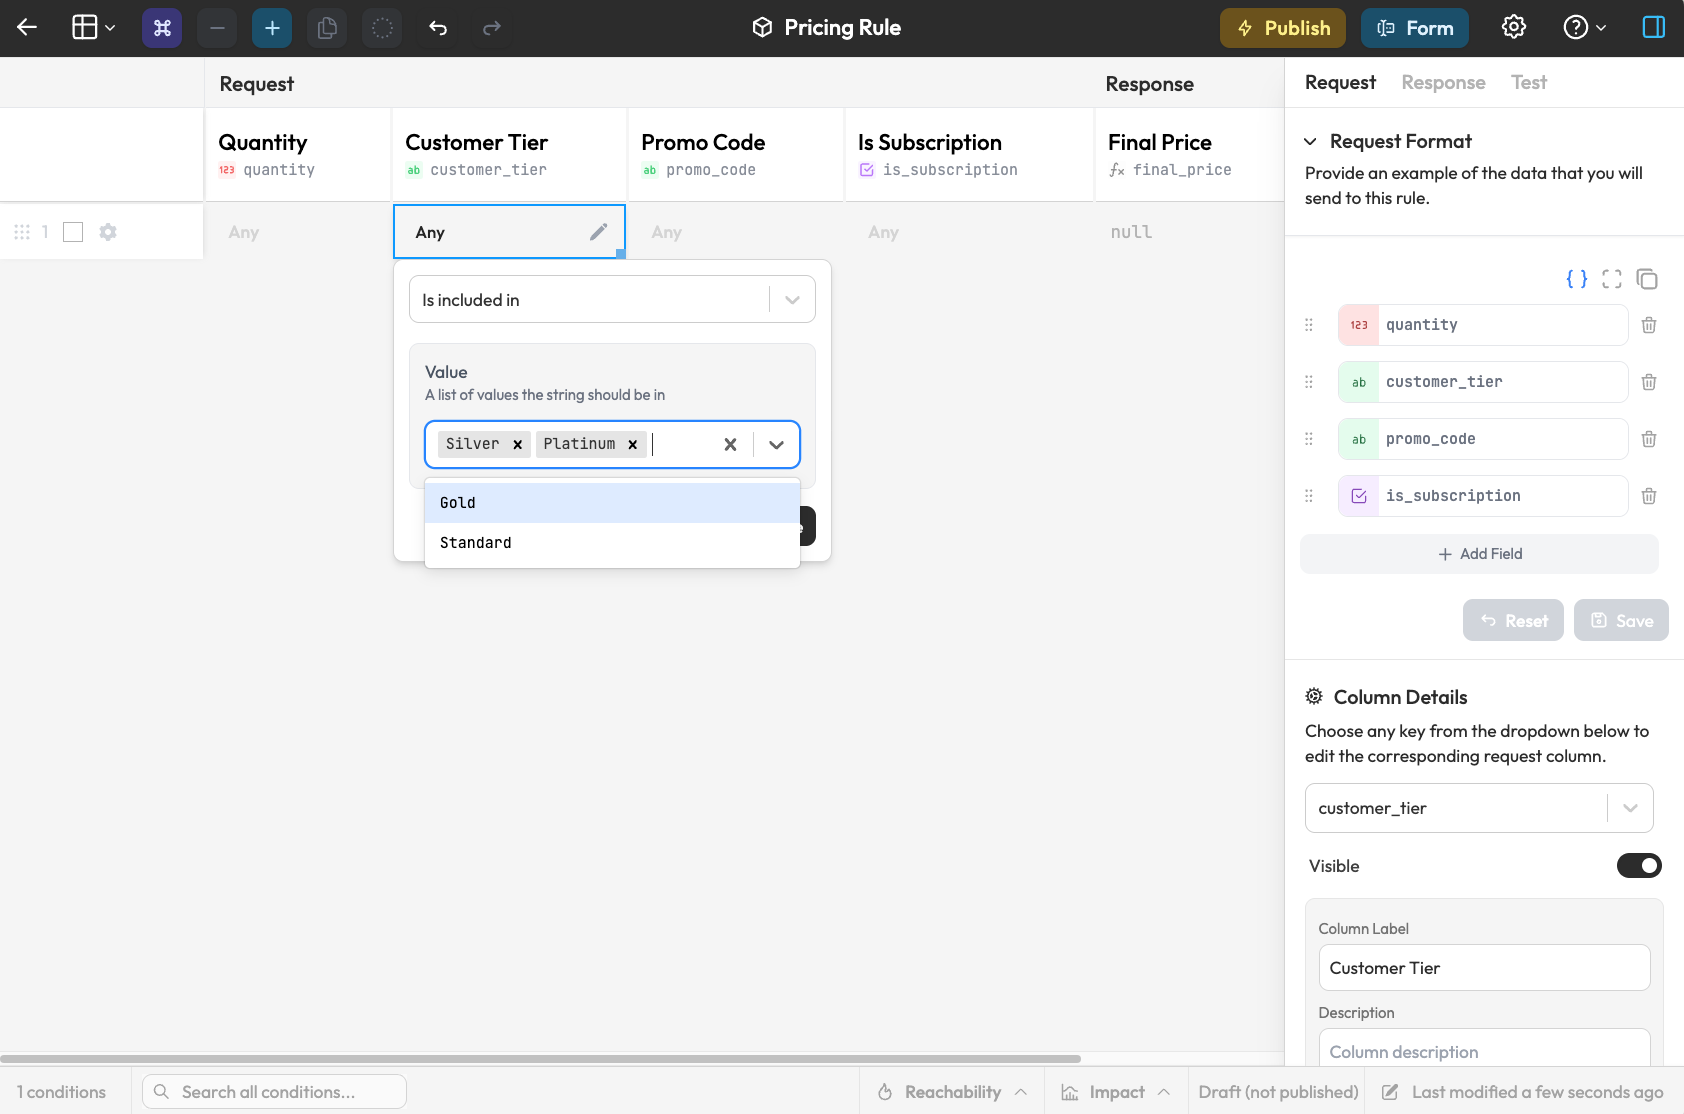Viewport: 1684px width, 1114px height.
Task: Click the Add Field button
Action: pyautogui.click(x=1479, y=554)
